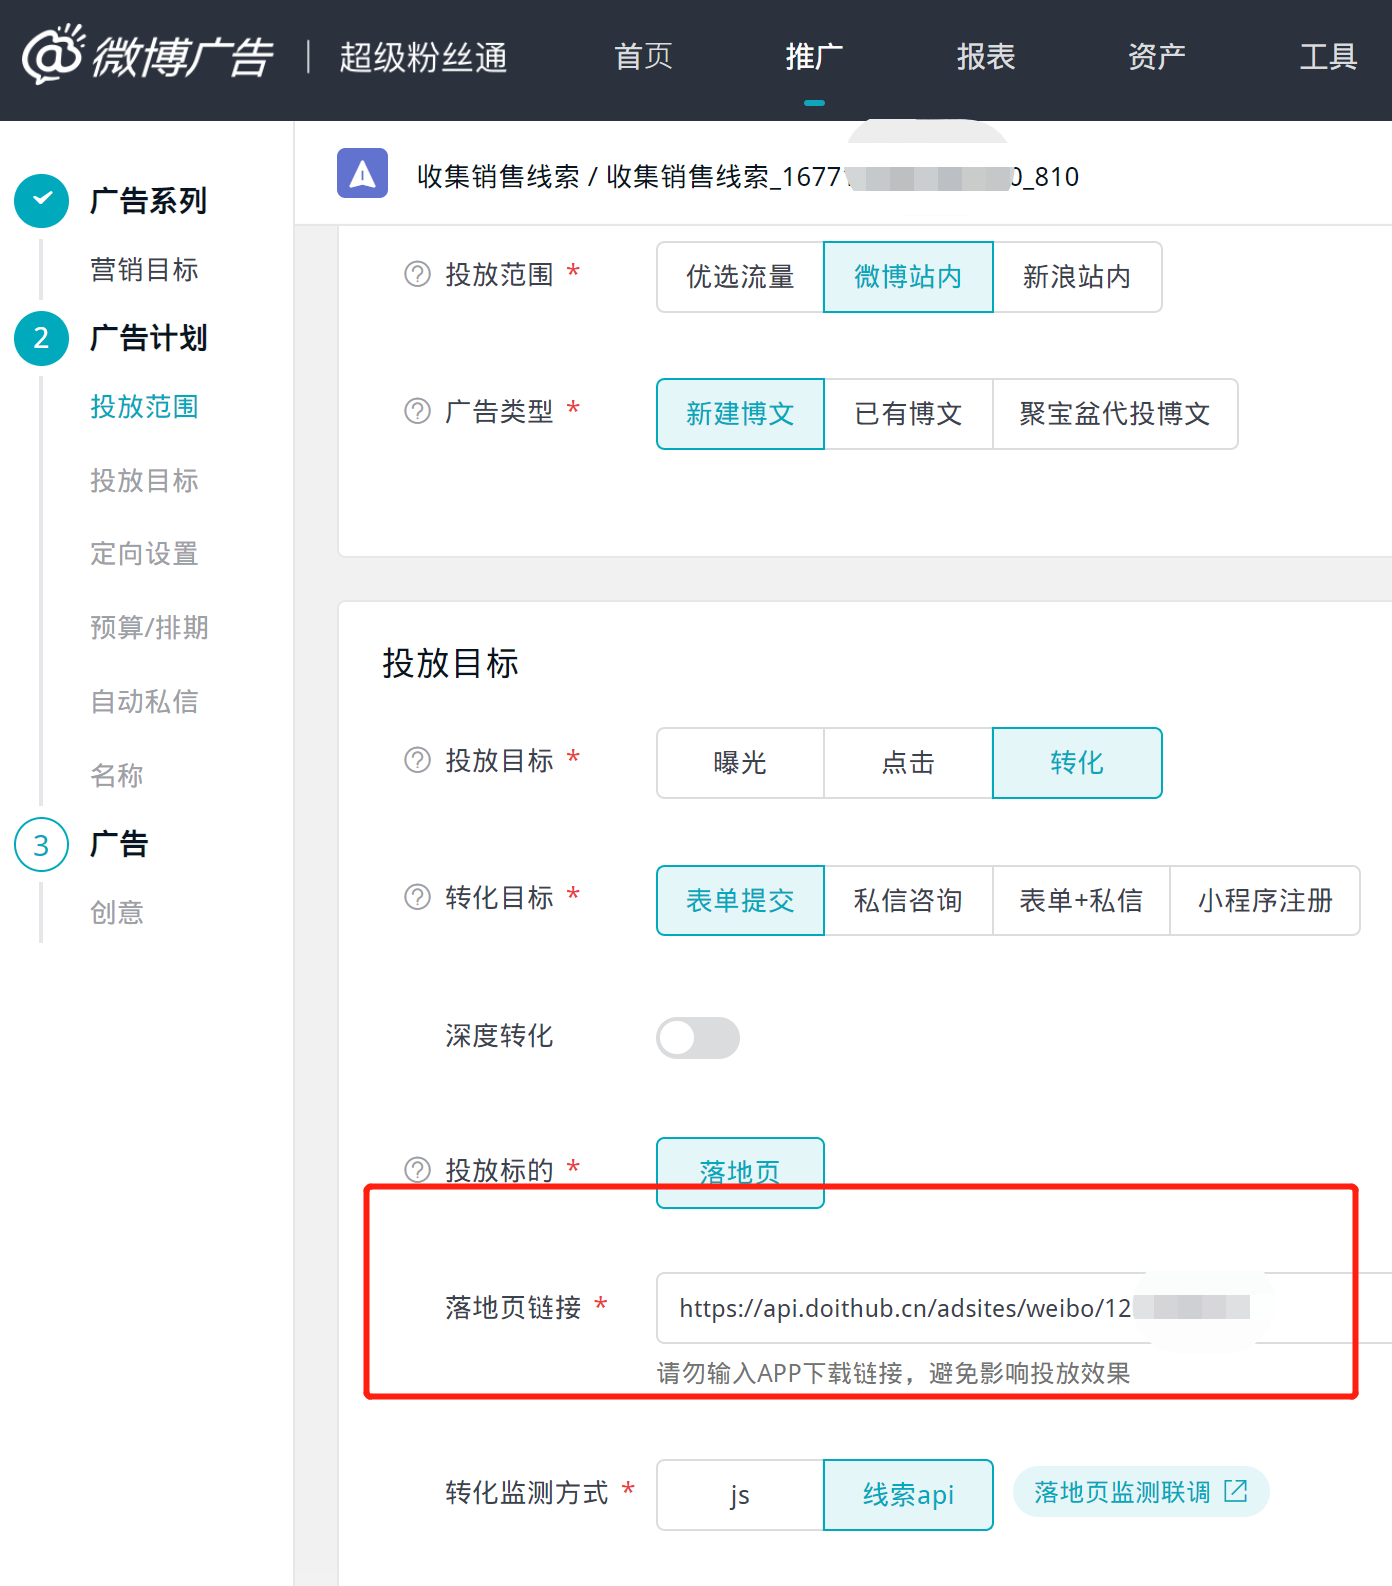1392x1586 pixels.
Task: Click the 投放目标 section heading
Action: click(450, 663)
